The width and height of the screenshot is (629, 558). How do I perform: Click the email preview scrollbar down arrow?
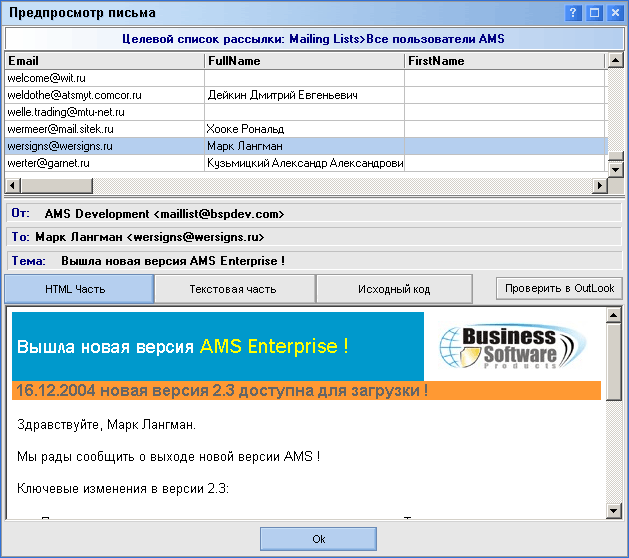click(614, 511)
